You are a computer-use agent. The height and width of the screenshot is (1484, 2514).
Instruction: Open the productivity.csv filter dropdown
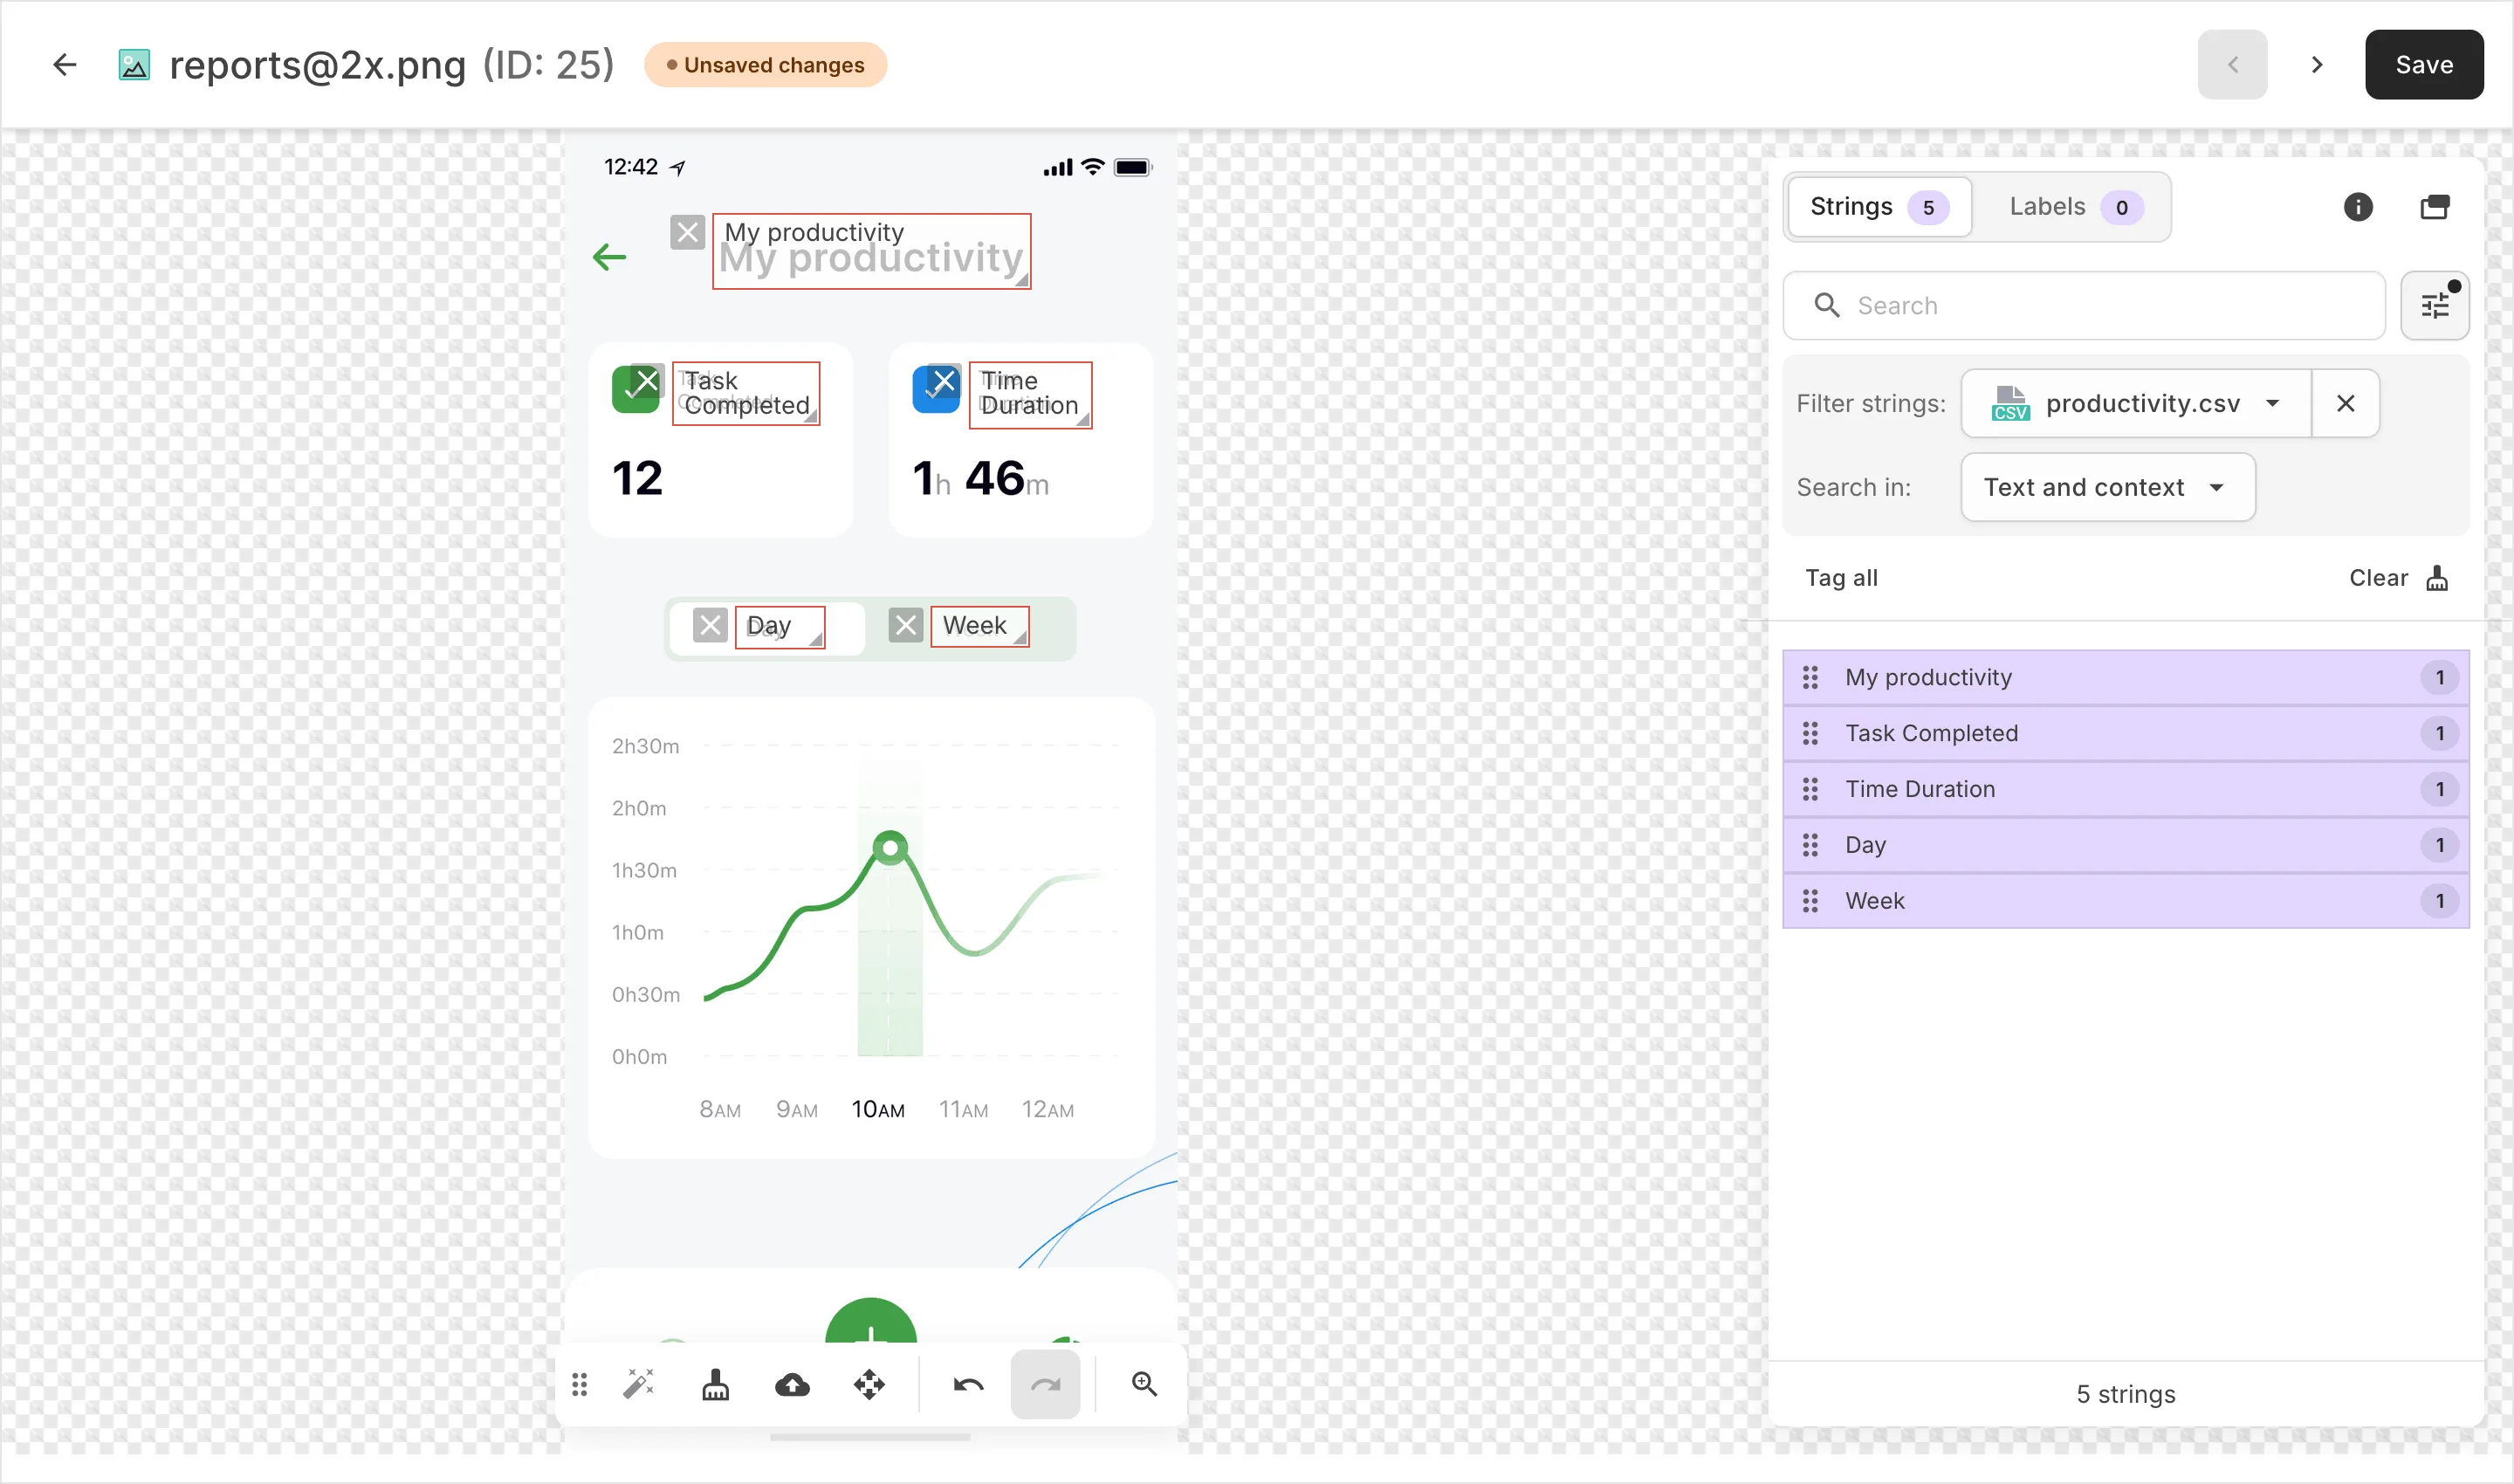(2137, 403)
